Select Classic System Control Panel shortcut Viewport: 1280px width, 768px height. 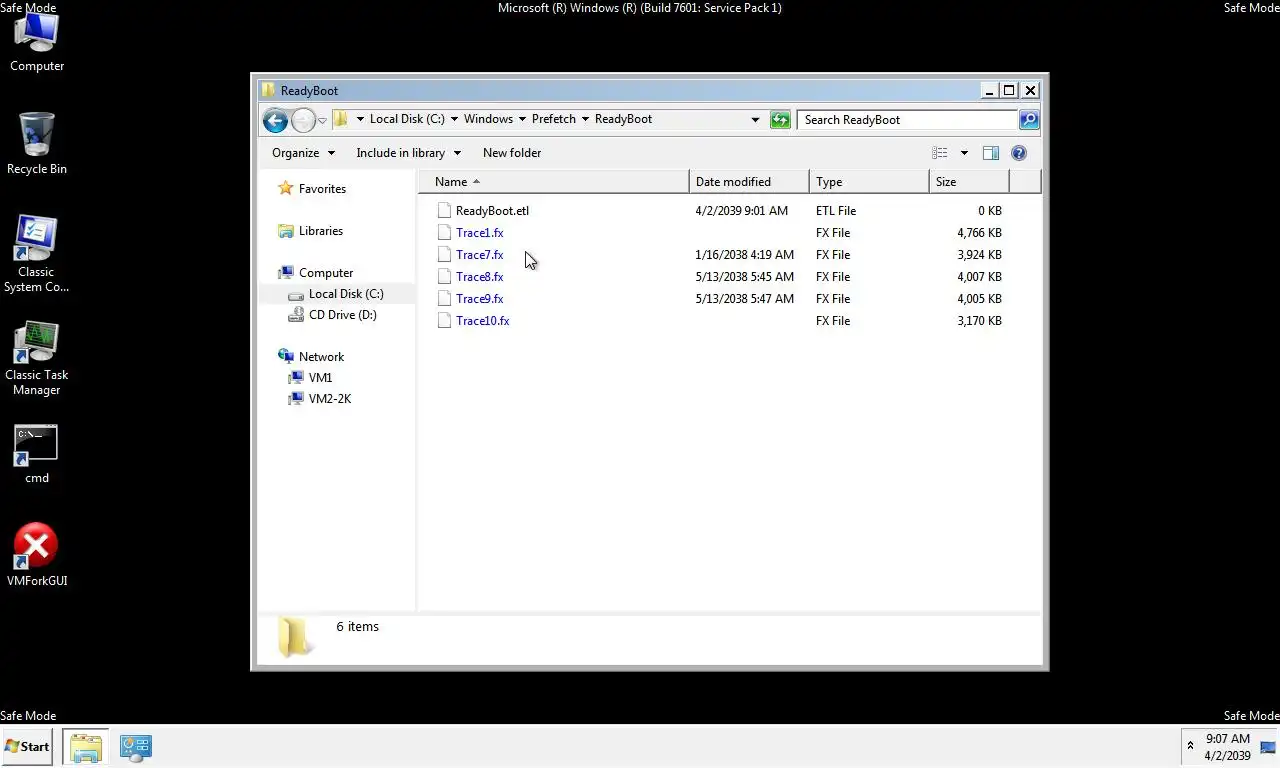pyautogui.click(x=36, y=254)
